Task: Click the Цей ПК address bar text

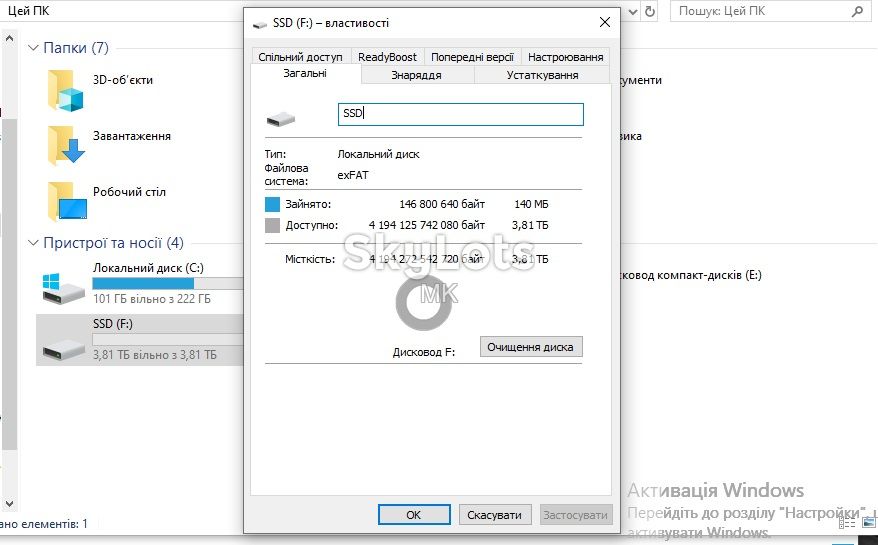Action: pos(29,11)
